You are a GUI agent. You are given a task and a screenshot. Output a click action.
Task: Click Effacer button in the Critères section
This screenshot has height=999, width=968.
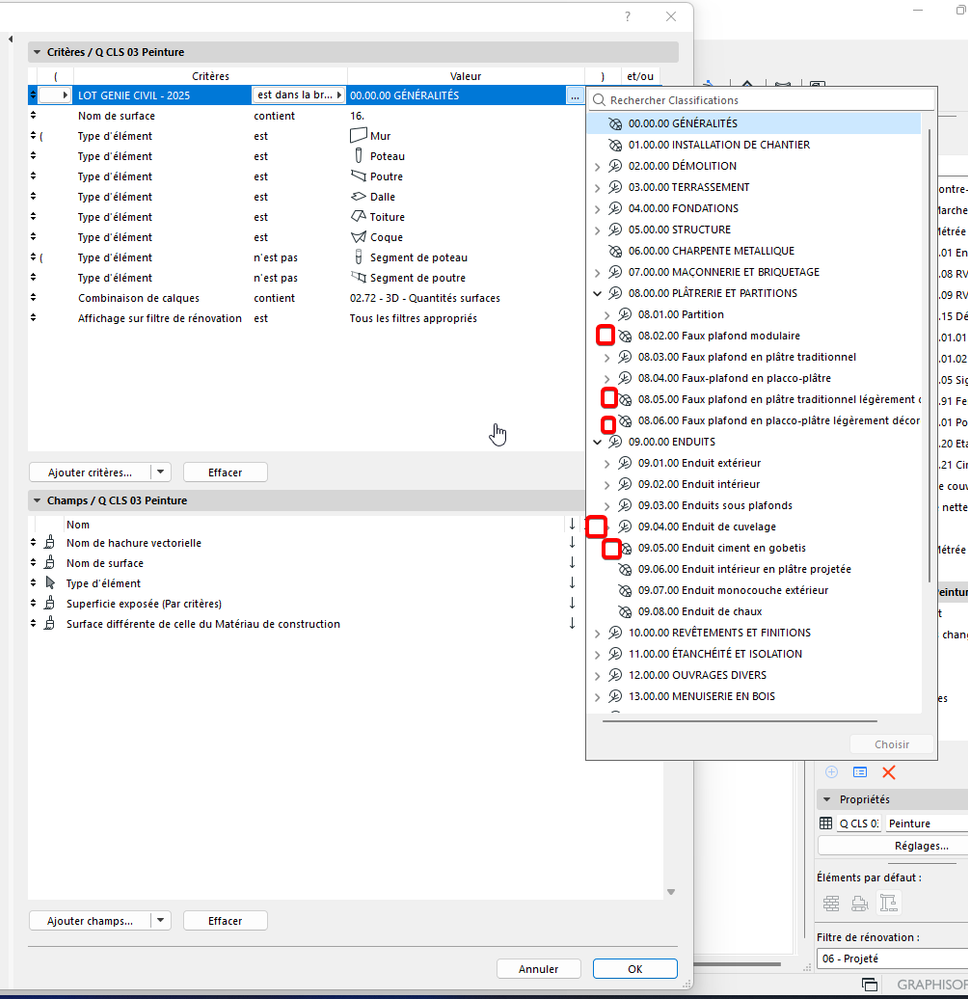coord(225,472)
